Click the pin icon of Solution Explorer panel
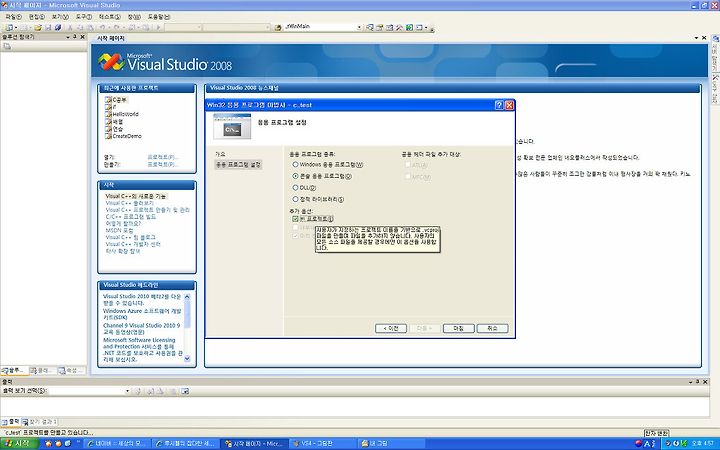Screen dimensions: 720x450 (x=75, y=37)
